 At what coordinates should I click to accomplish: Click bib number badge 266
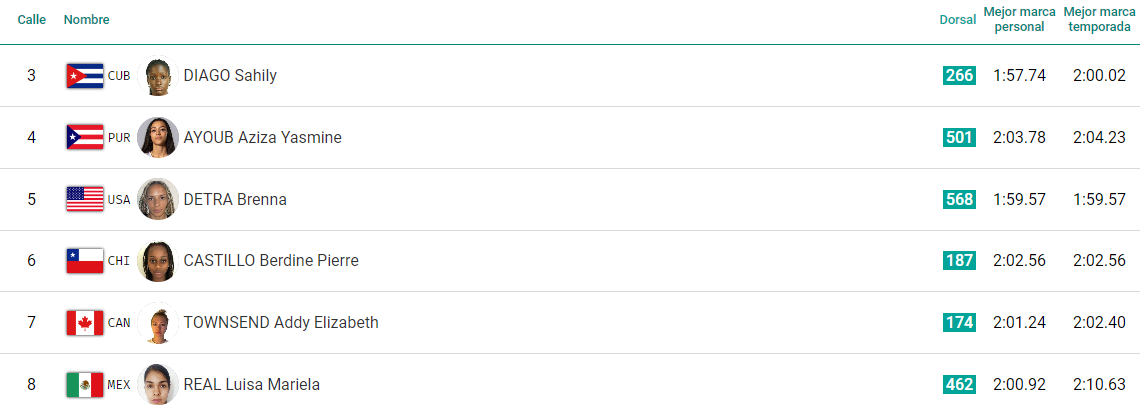coord(959,75)
